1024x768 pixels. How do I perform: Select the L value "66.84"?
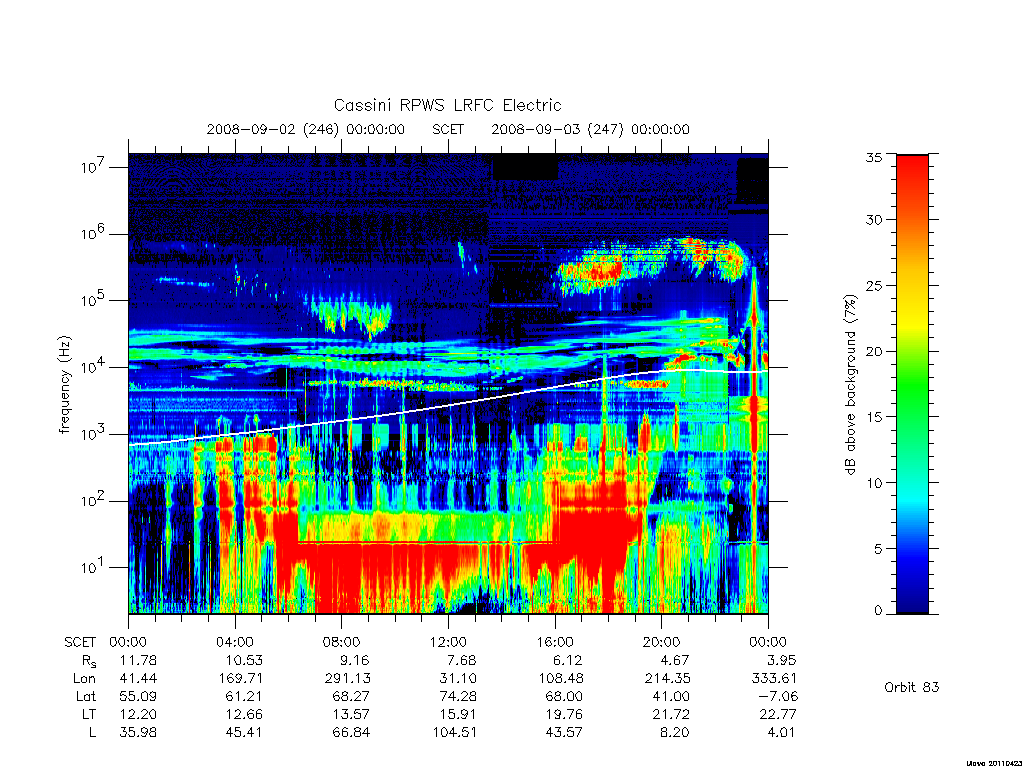tap(351, 733)
